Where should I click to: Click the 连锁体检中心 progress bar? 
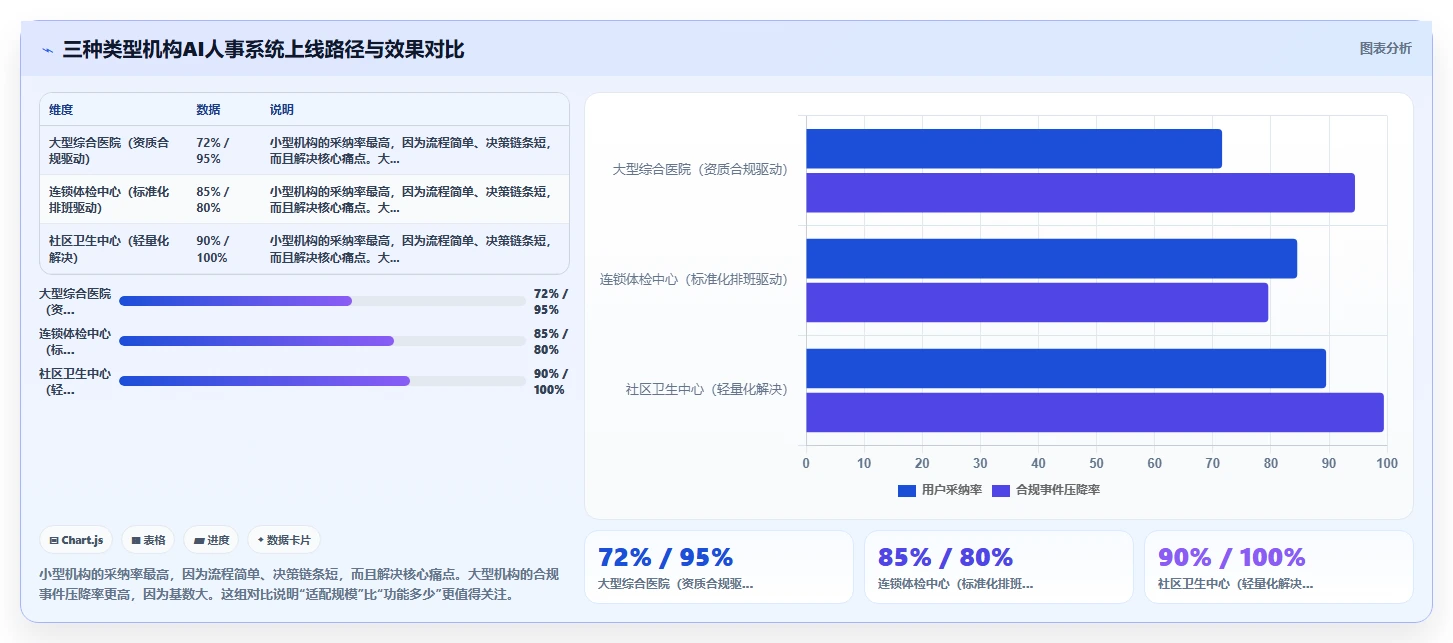pos(322,341)
